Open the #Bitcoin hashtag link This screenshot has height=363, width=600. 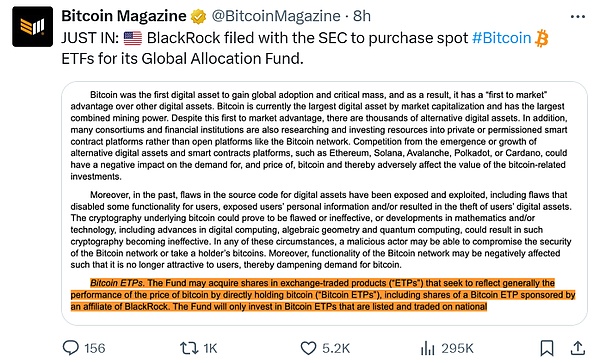point(502,38)
